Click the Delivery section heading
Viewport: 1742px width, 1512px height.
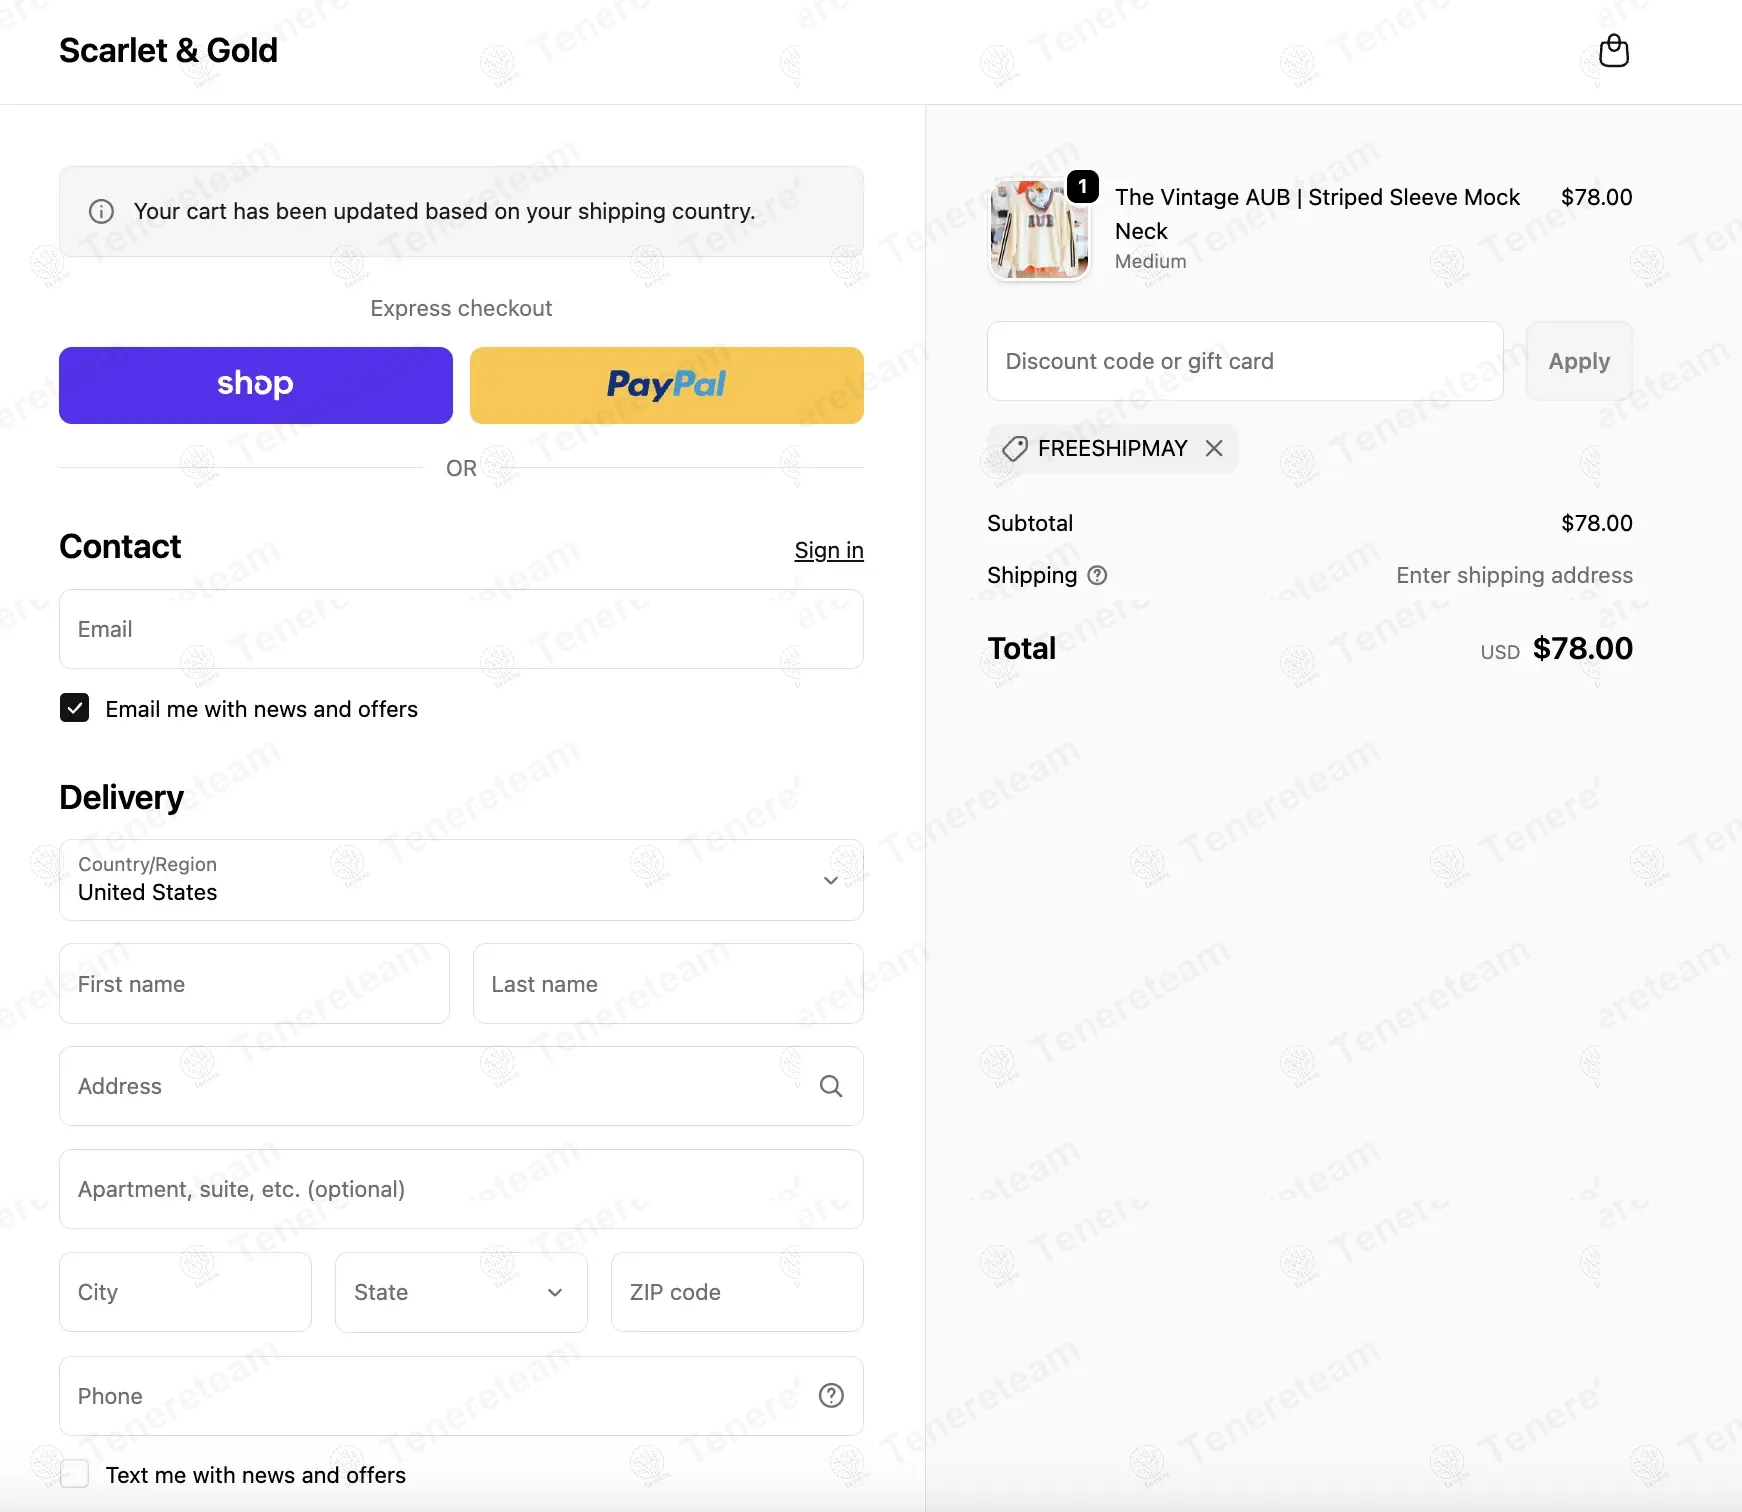point(122,798)
